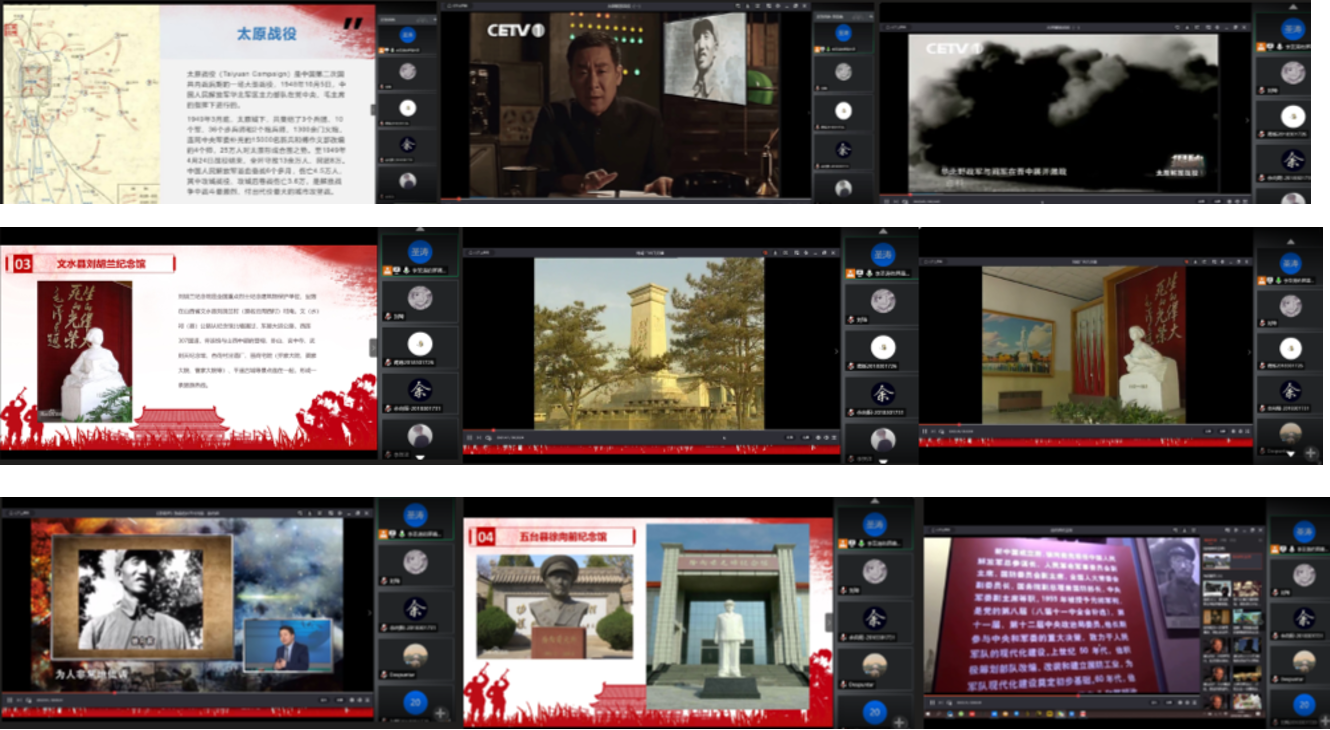Click the plus button beside the 五台县徐向前纪念馆 slide
The height and width of the screenshot is (730, 1330).
click(899, 721)
